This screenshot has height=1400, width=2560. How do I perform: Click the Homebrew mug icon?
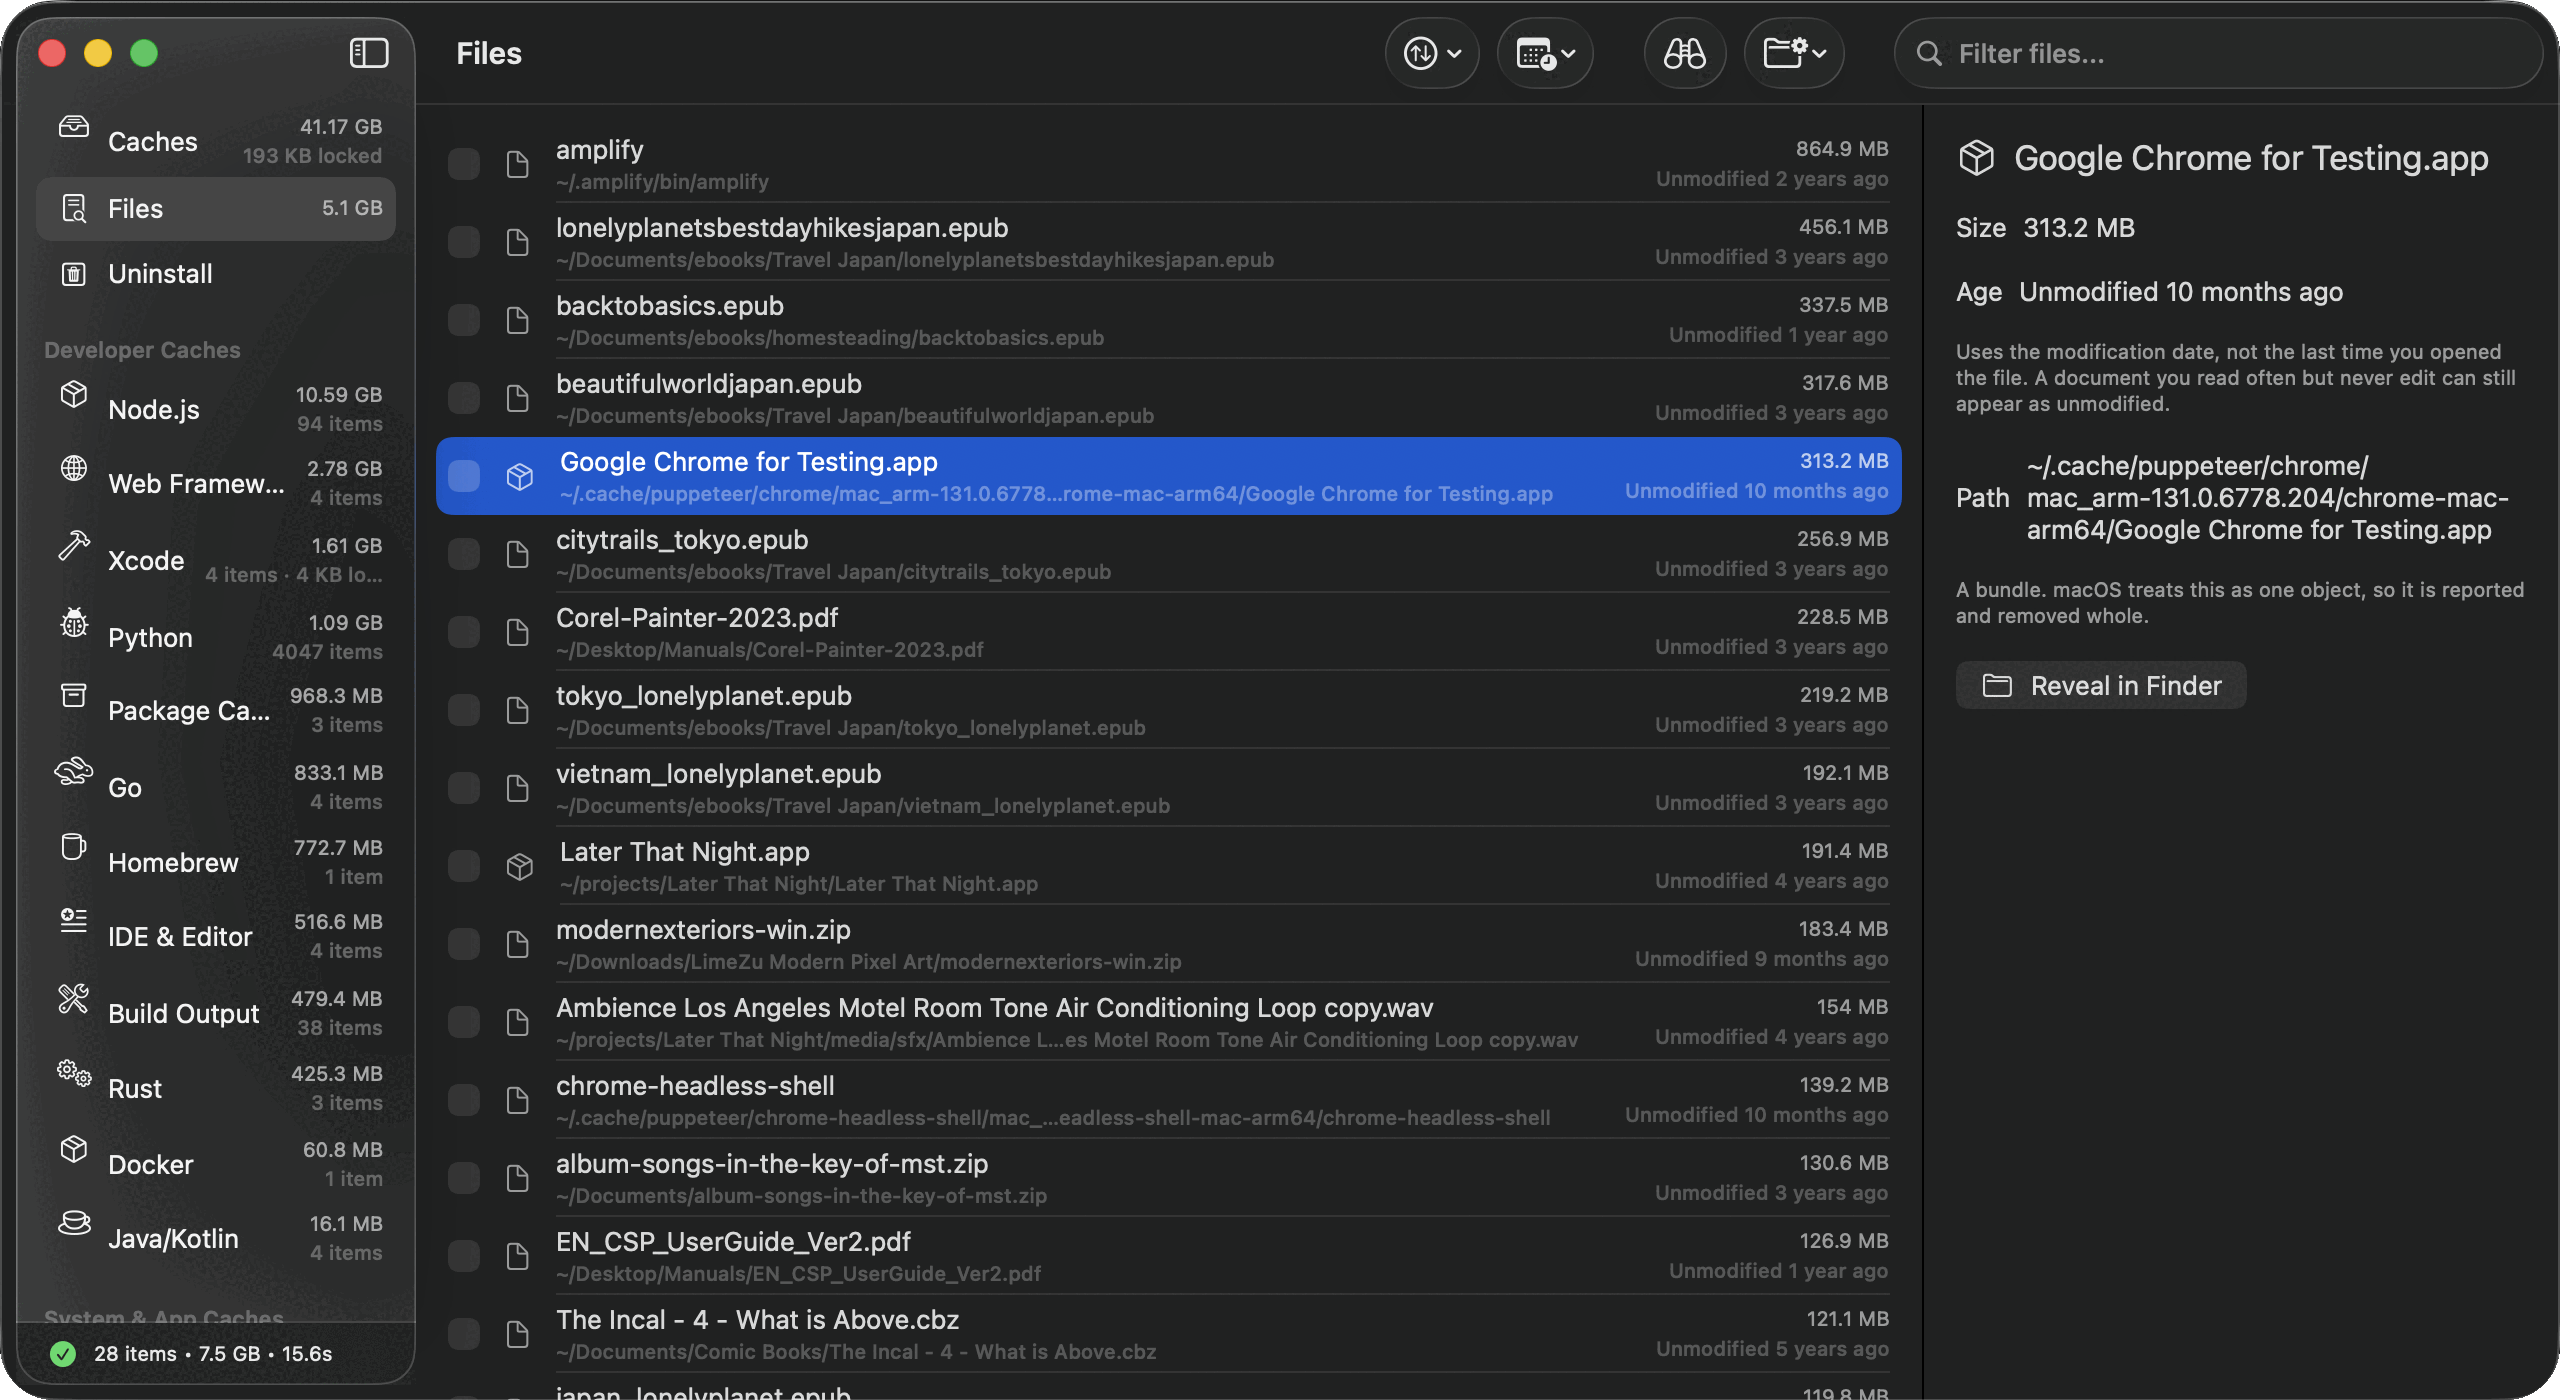tap(74, 847)
